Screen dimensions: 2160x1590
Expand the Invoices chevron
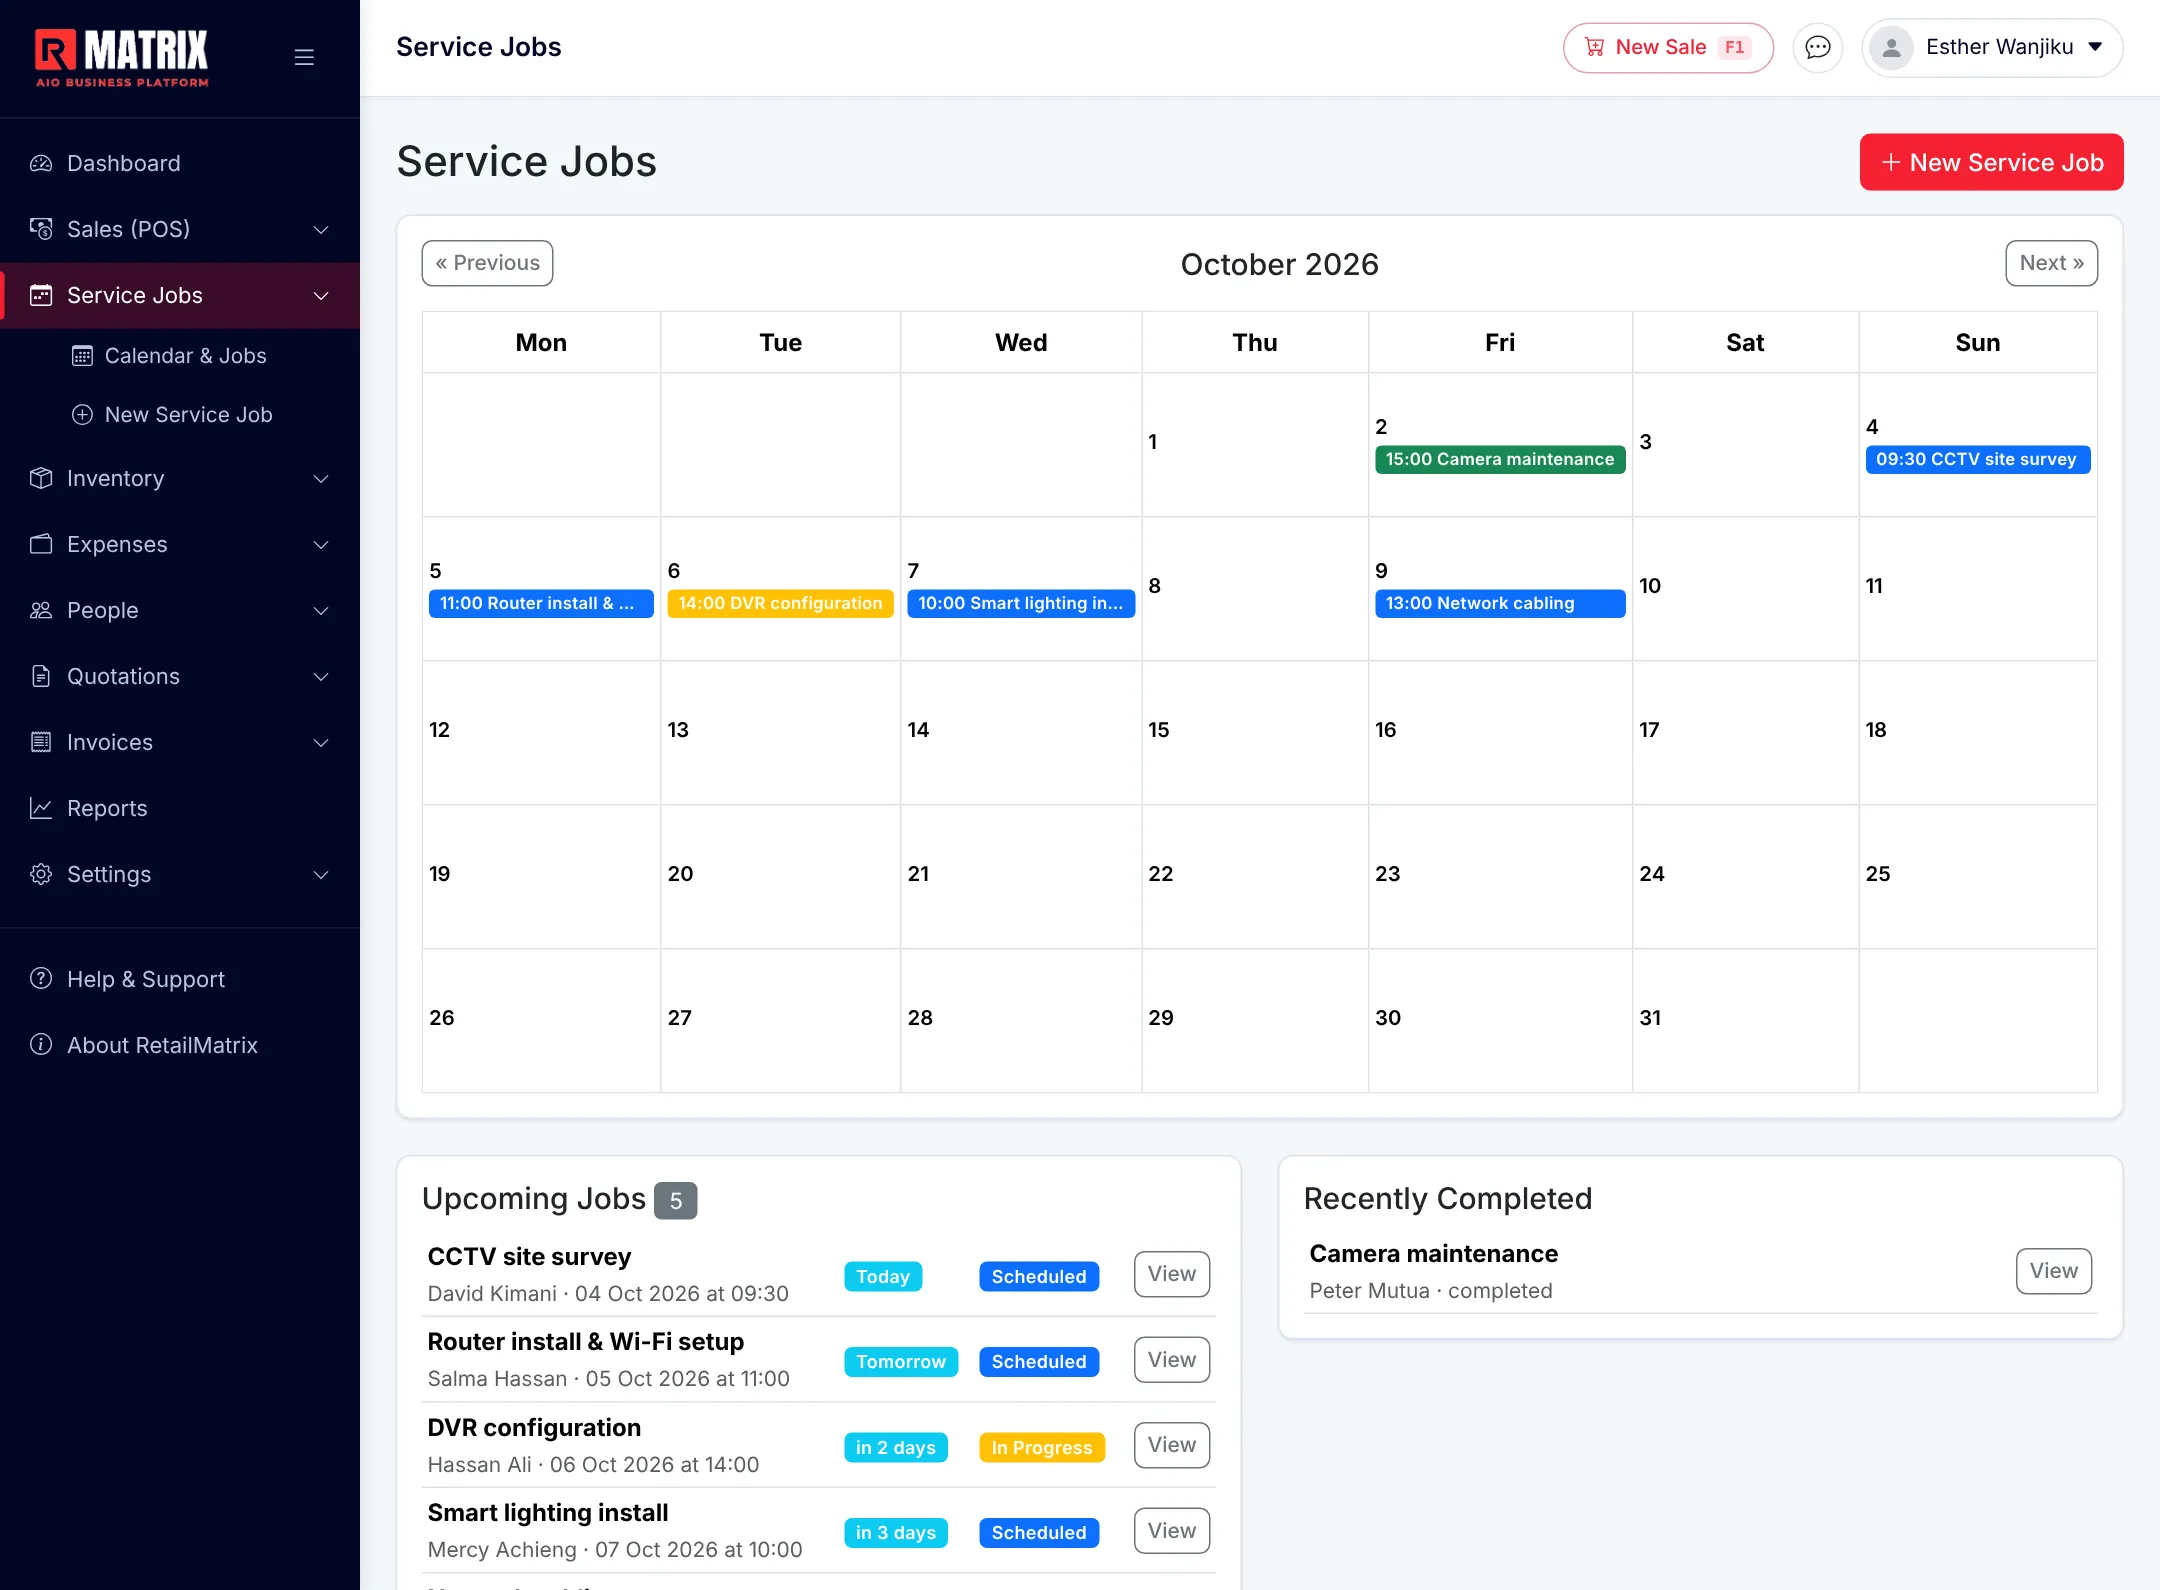pyautogui.click(x=321, y=743)
